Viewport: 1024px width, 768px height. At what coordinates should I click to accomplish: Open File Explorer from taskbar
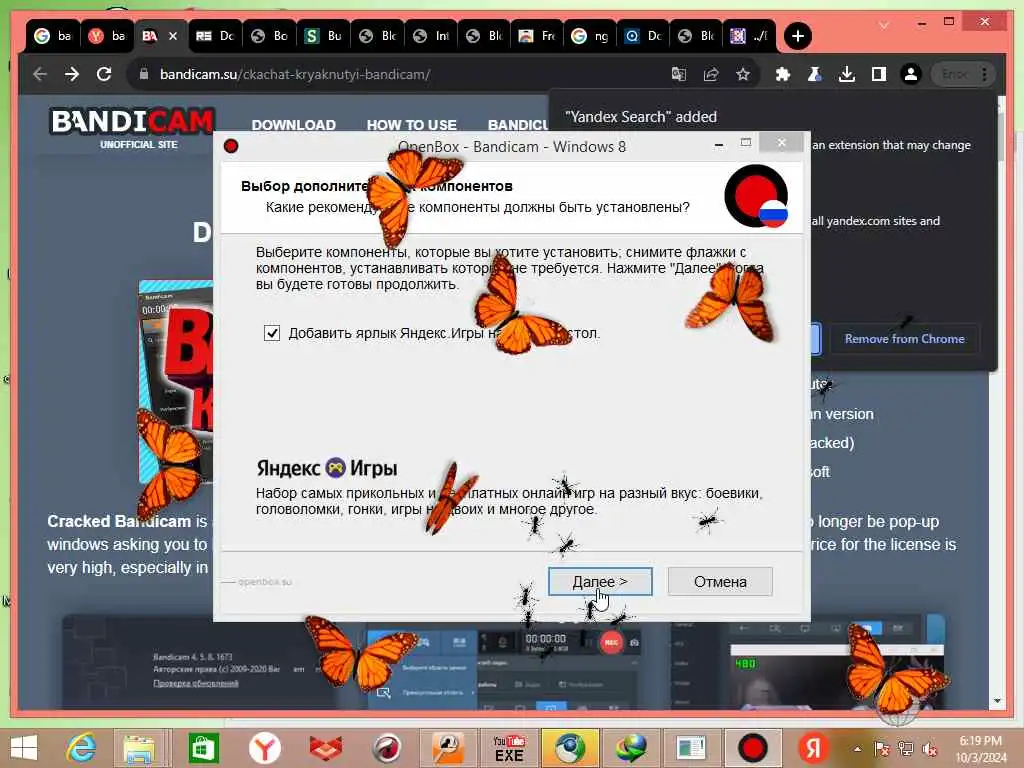point(138,748)
